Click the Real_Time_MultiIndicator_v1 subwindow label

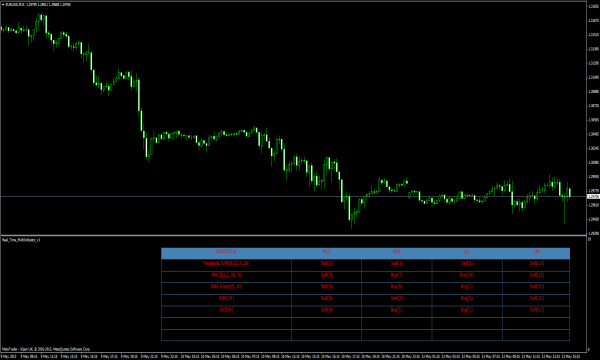pyautogui.click(x=21, y=240)
